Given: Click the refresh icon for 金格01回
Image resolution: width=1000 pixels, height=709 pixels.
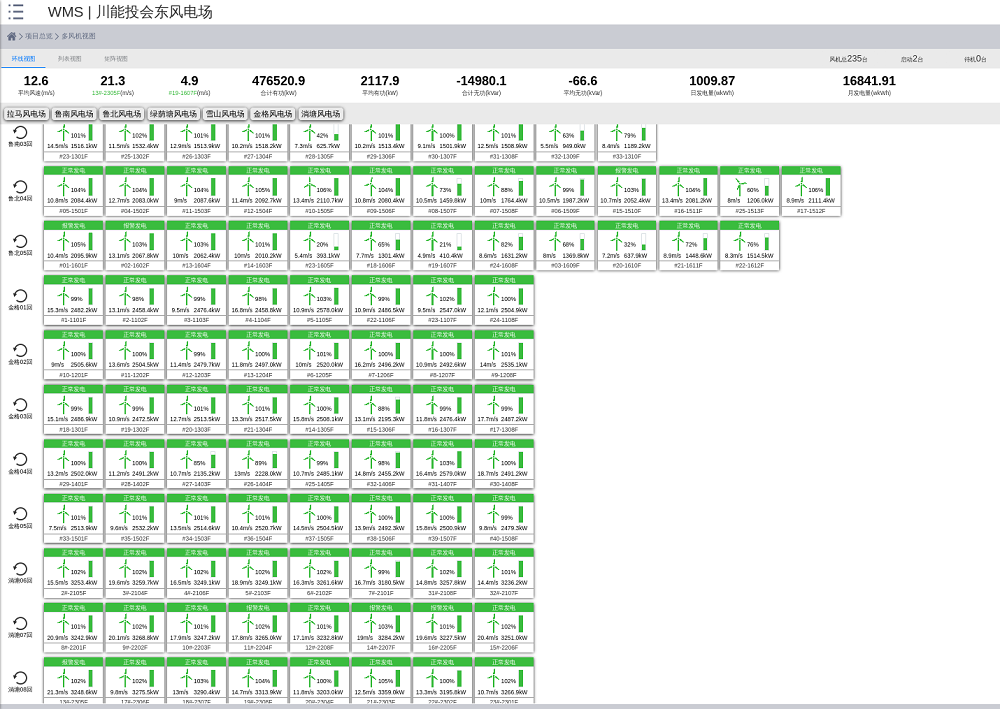Looking at the screenshot, I should tap(20, 296).
